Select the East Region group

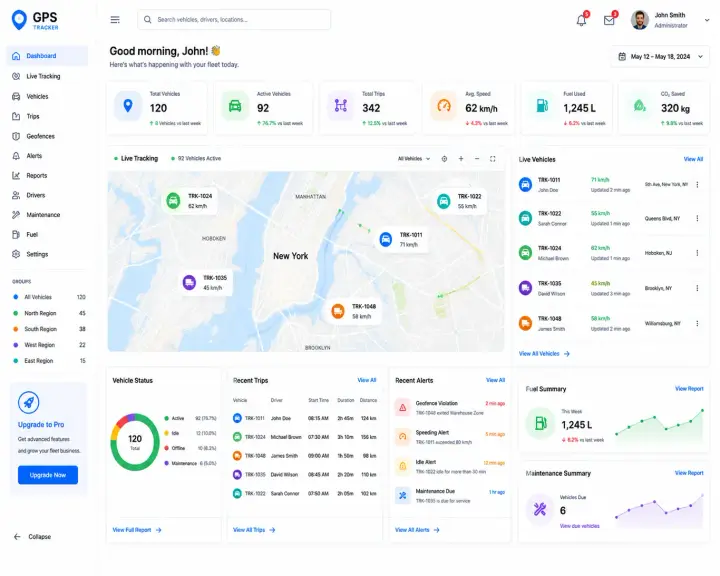click(x=49, y=361)
